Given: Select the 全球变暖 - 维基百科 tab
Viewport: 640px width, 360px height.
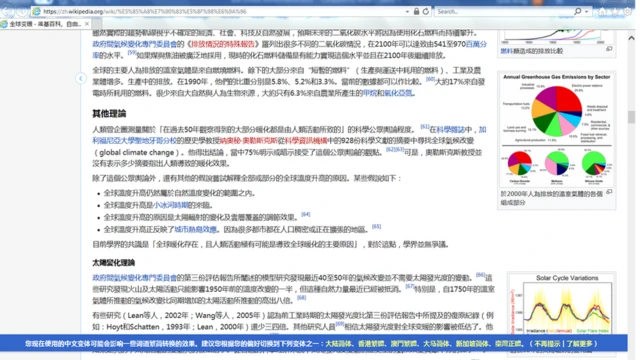Looking at the screenshot, I should pyautogui.click(x=44, y=24).
